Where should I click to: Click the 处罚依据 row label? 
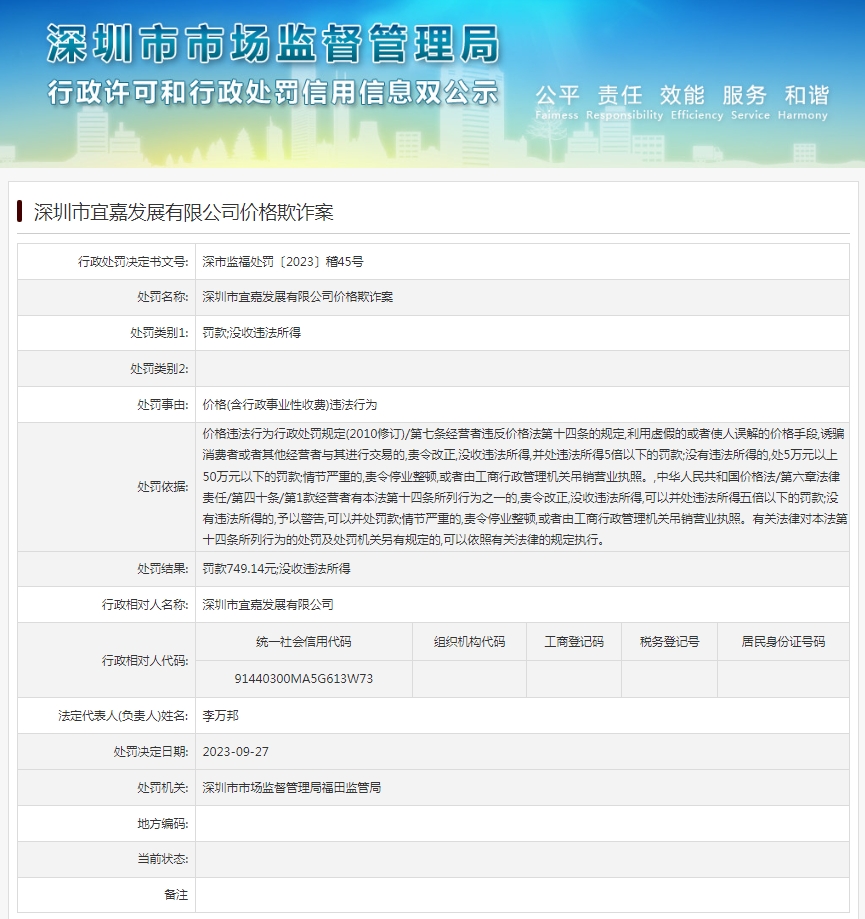point(163,486)
